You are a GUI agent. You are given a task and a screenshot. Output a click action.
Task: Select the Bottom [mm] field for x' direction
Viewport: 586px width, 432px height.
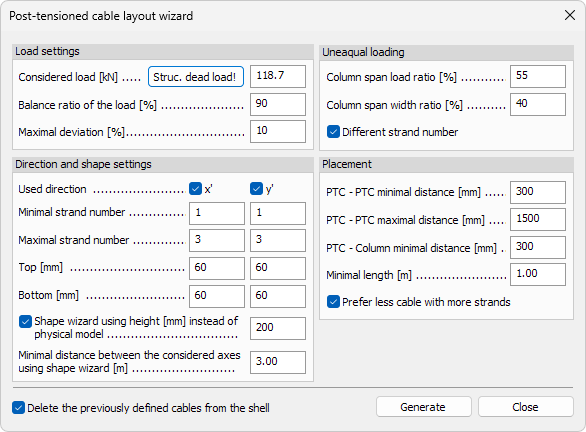click(x=217, y=296)
